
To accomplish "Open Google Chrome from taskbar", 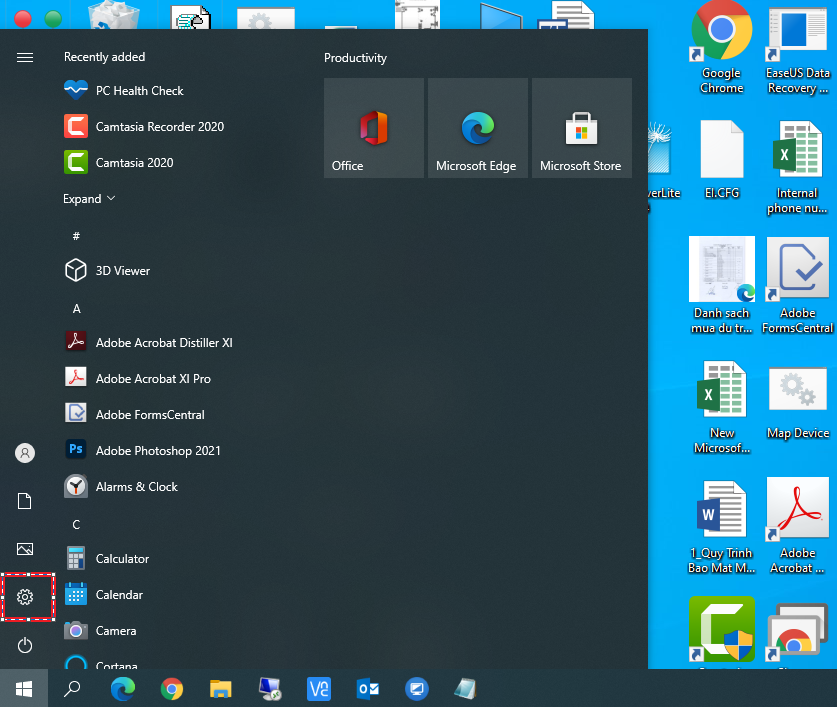I will 172,689.
